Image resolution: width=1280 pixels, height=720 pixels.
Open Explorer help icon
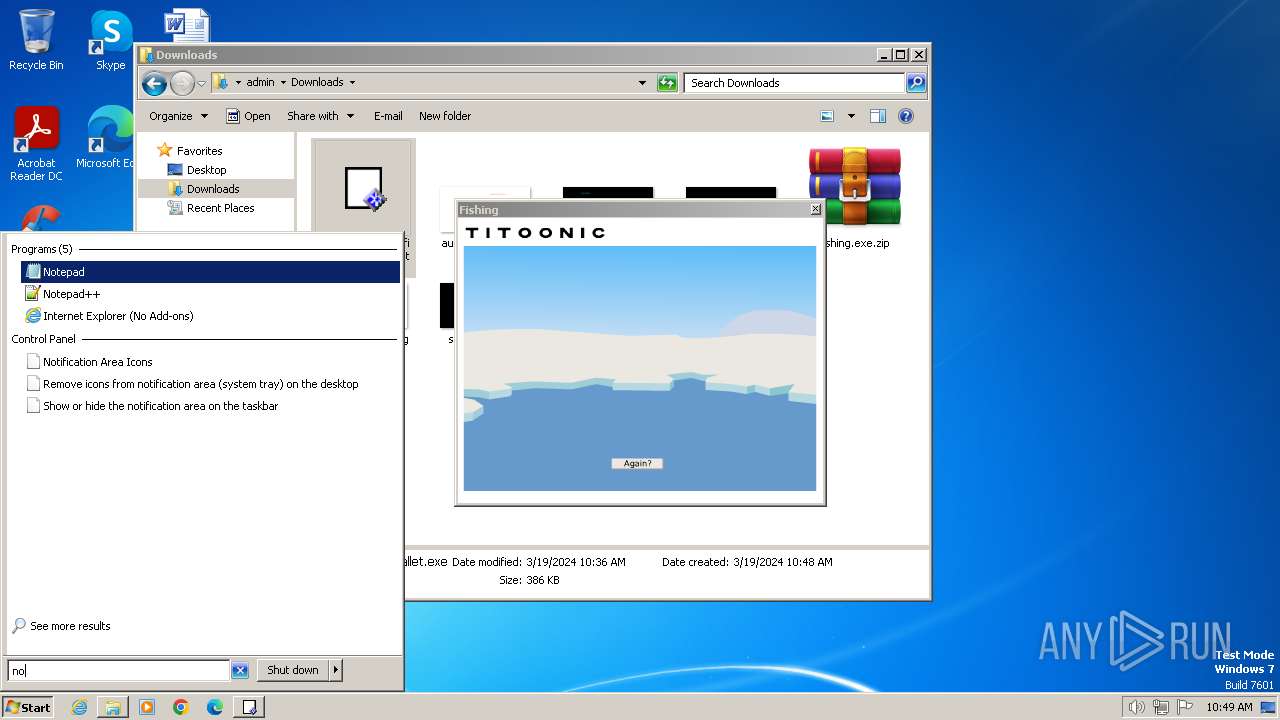point(906,116)
